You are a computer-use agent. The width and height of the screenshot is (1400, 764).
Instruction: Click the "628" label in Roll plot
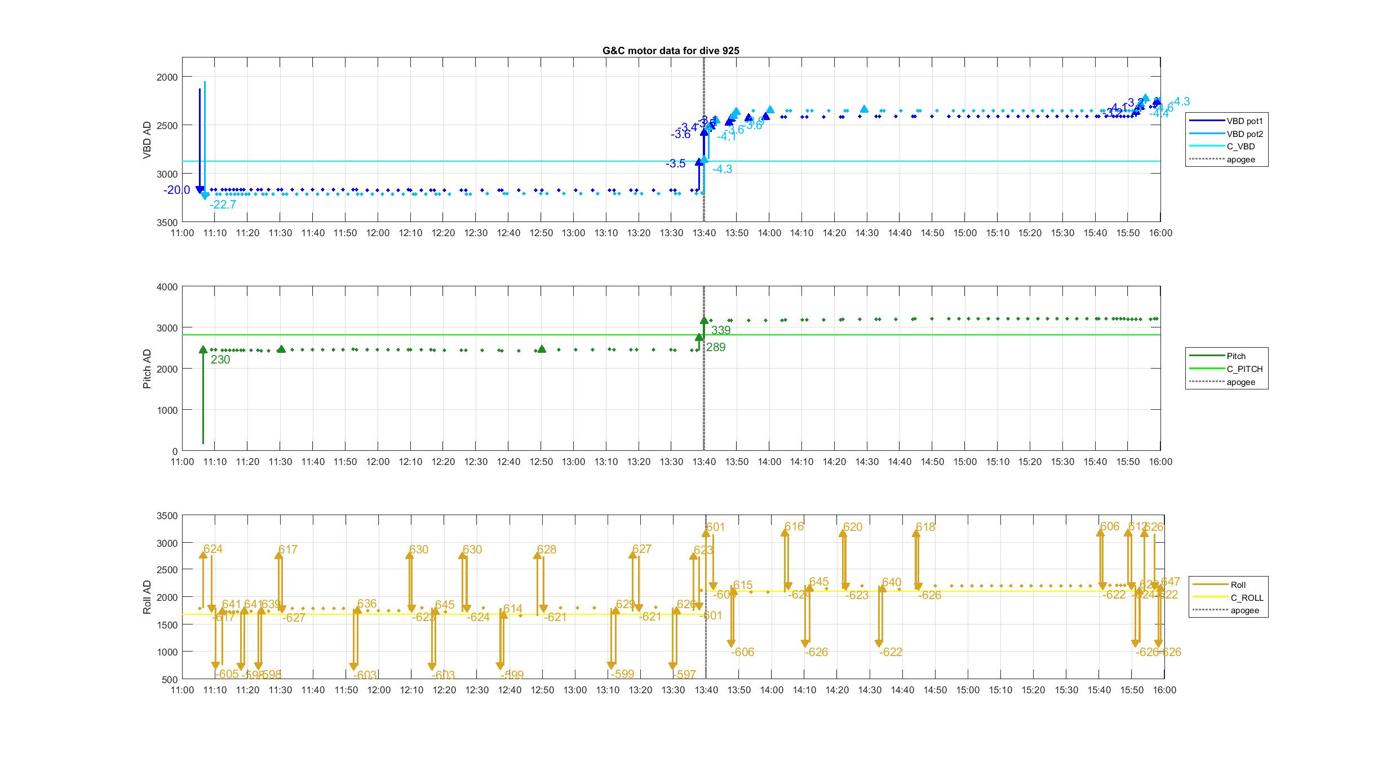coord(547,549)
